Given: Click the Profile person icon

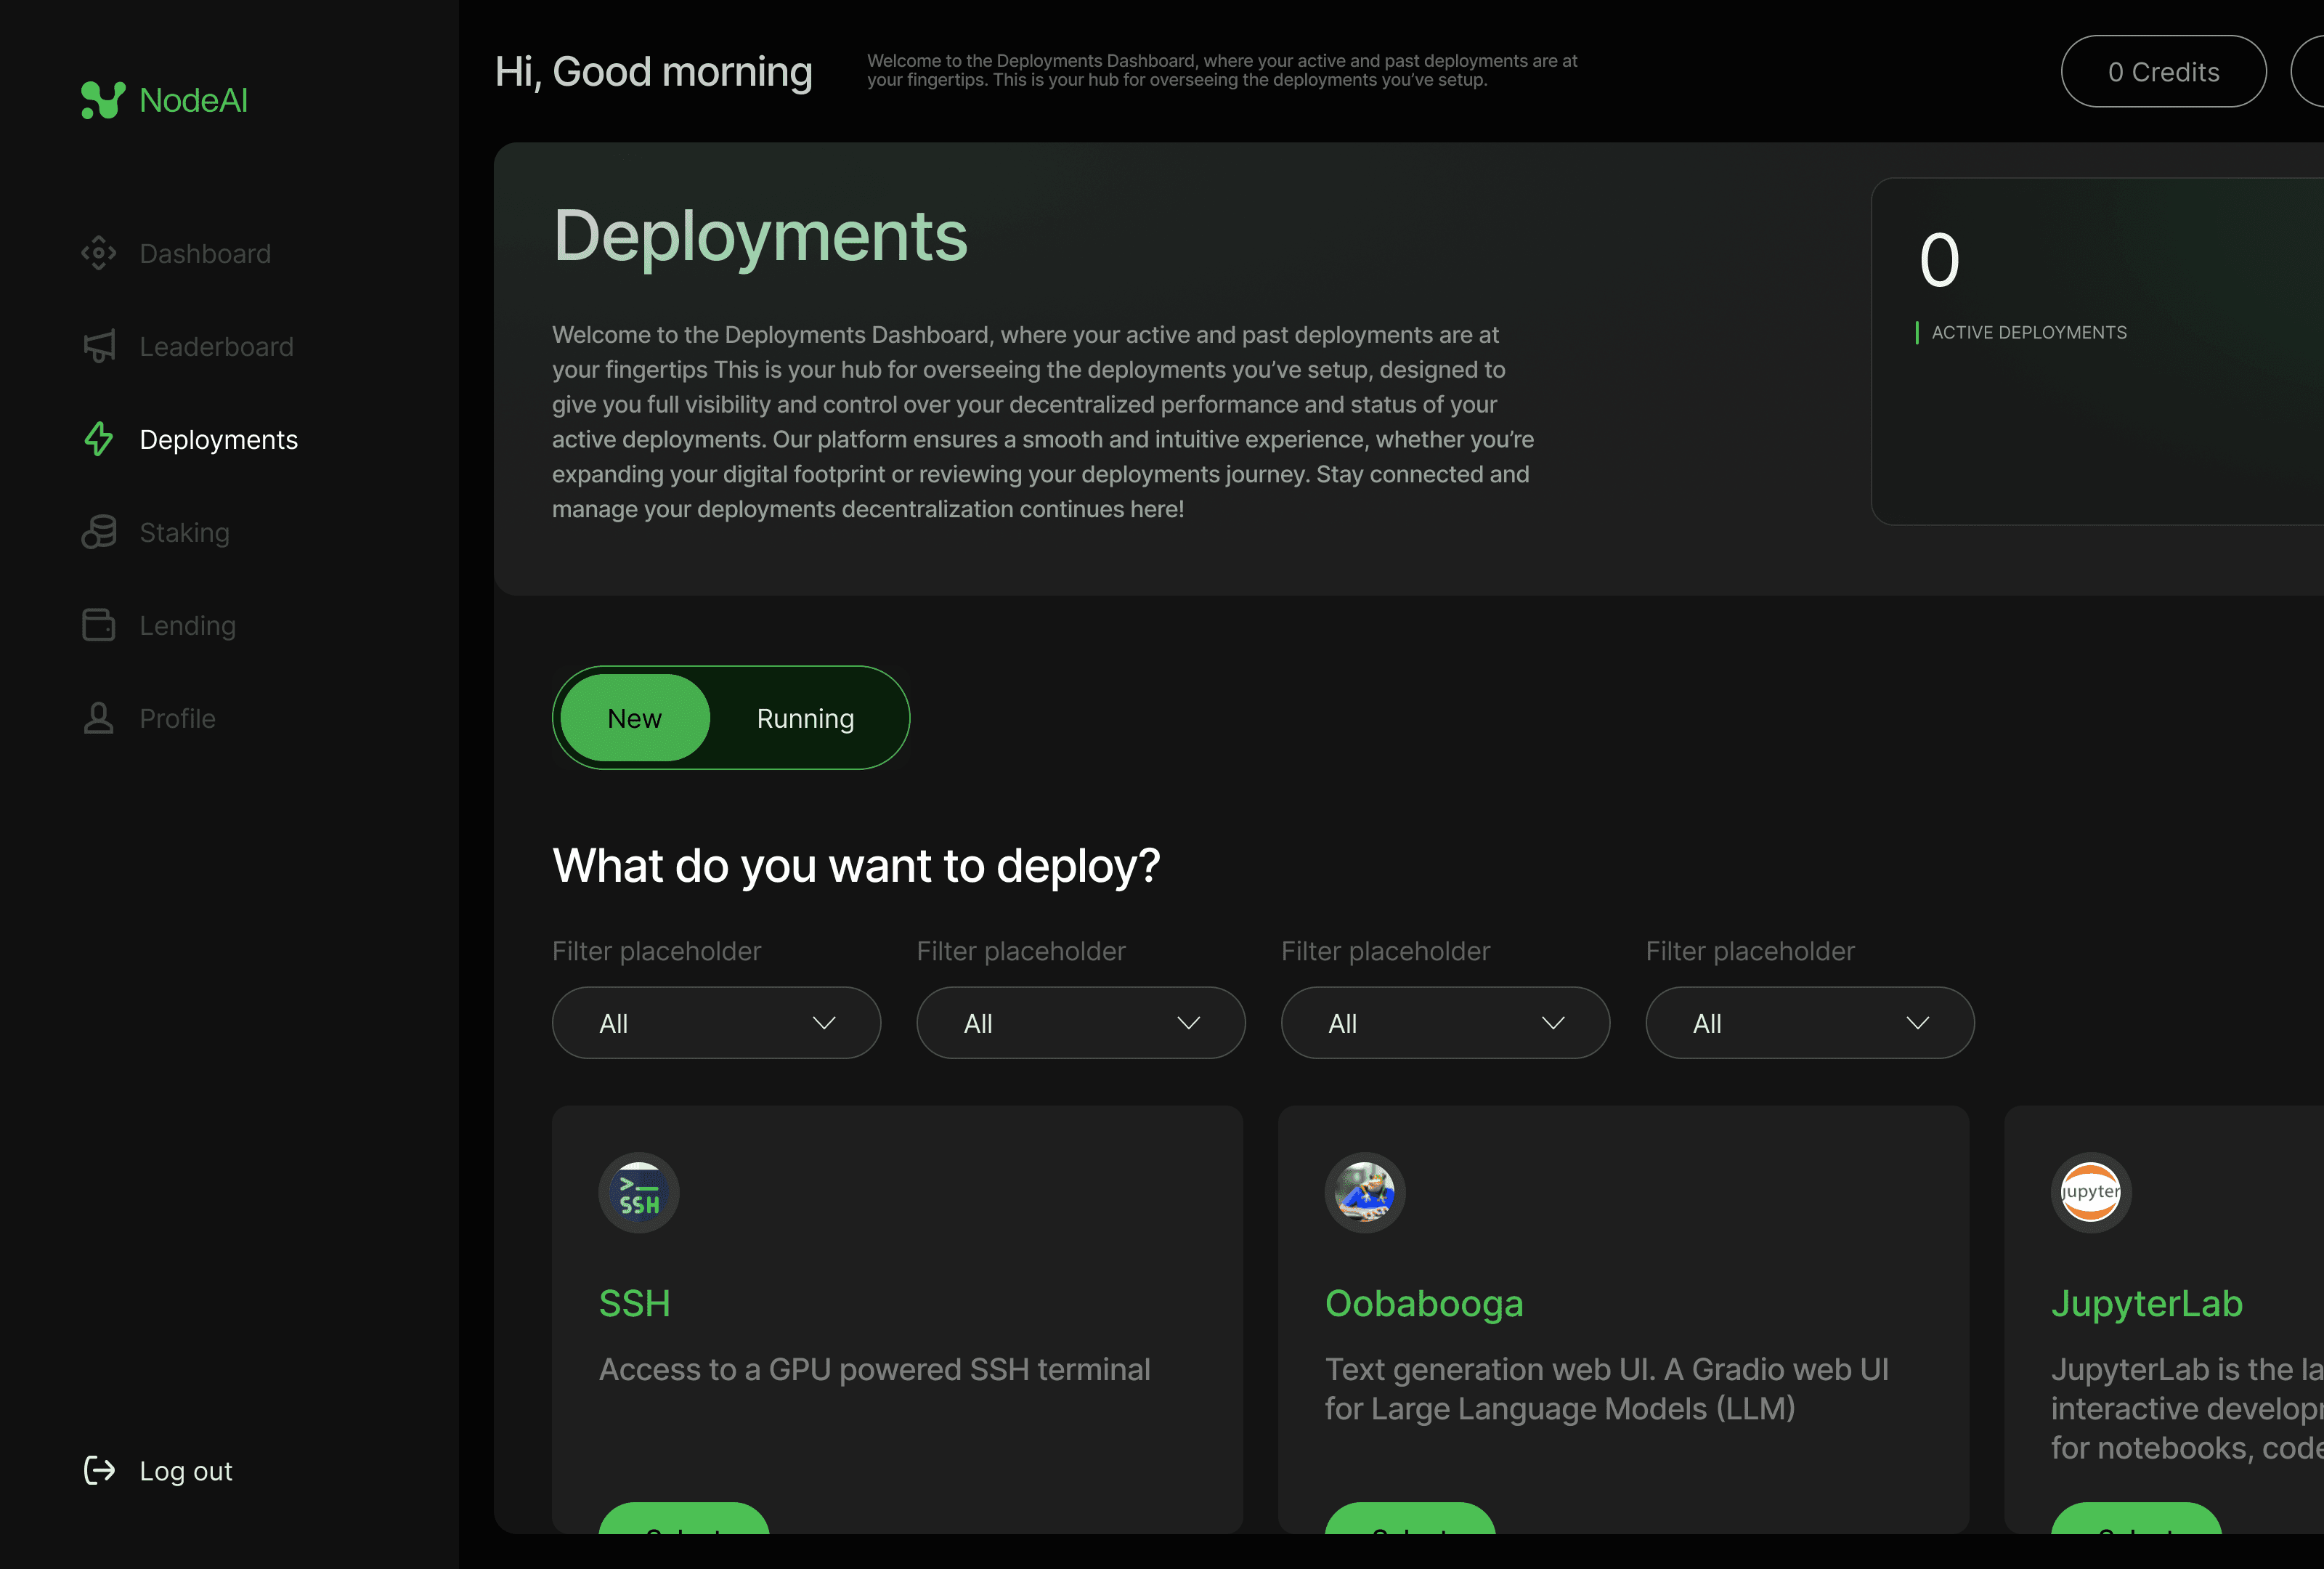Looking at the screenshot, I should 98,718.
